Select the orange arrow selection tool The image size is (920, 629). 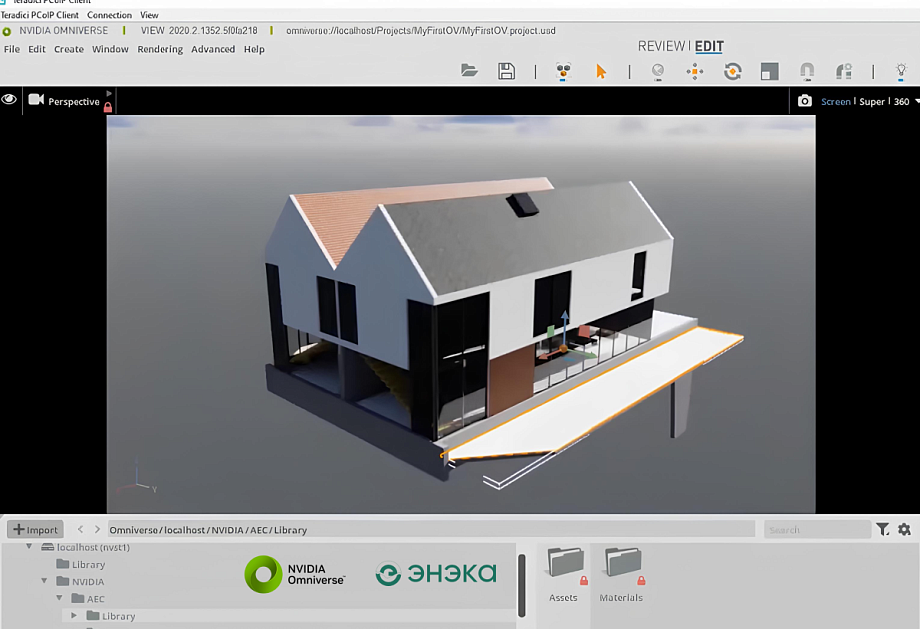coord(601,71)
